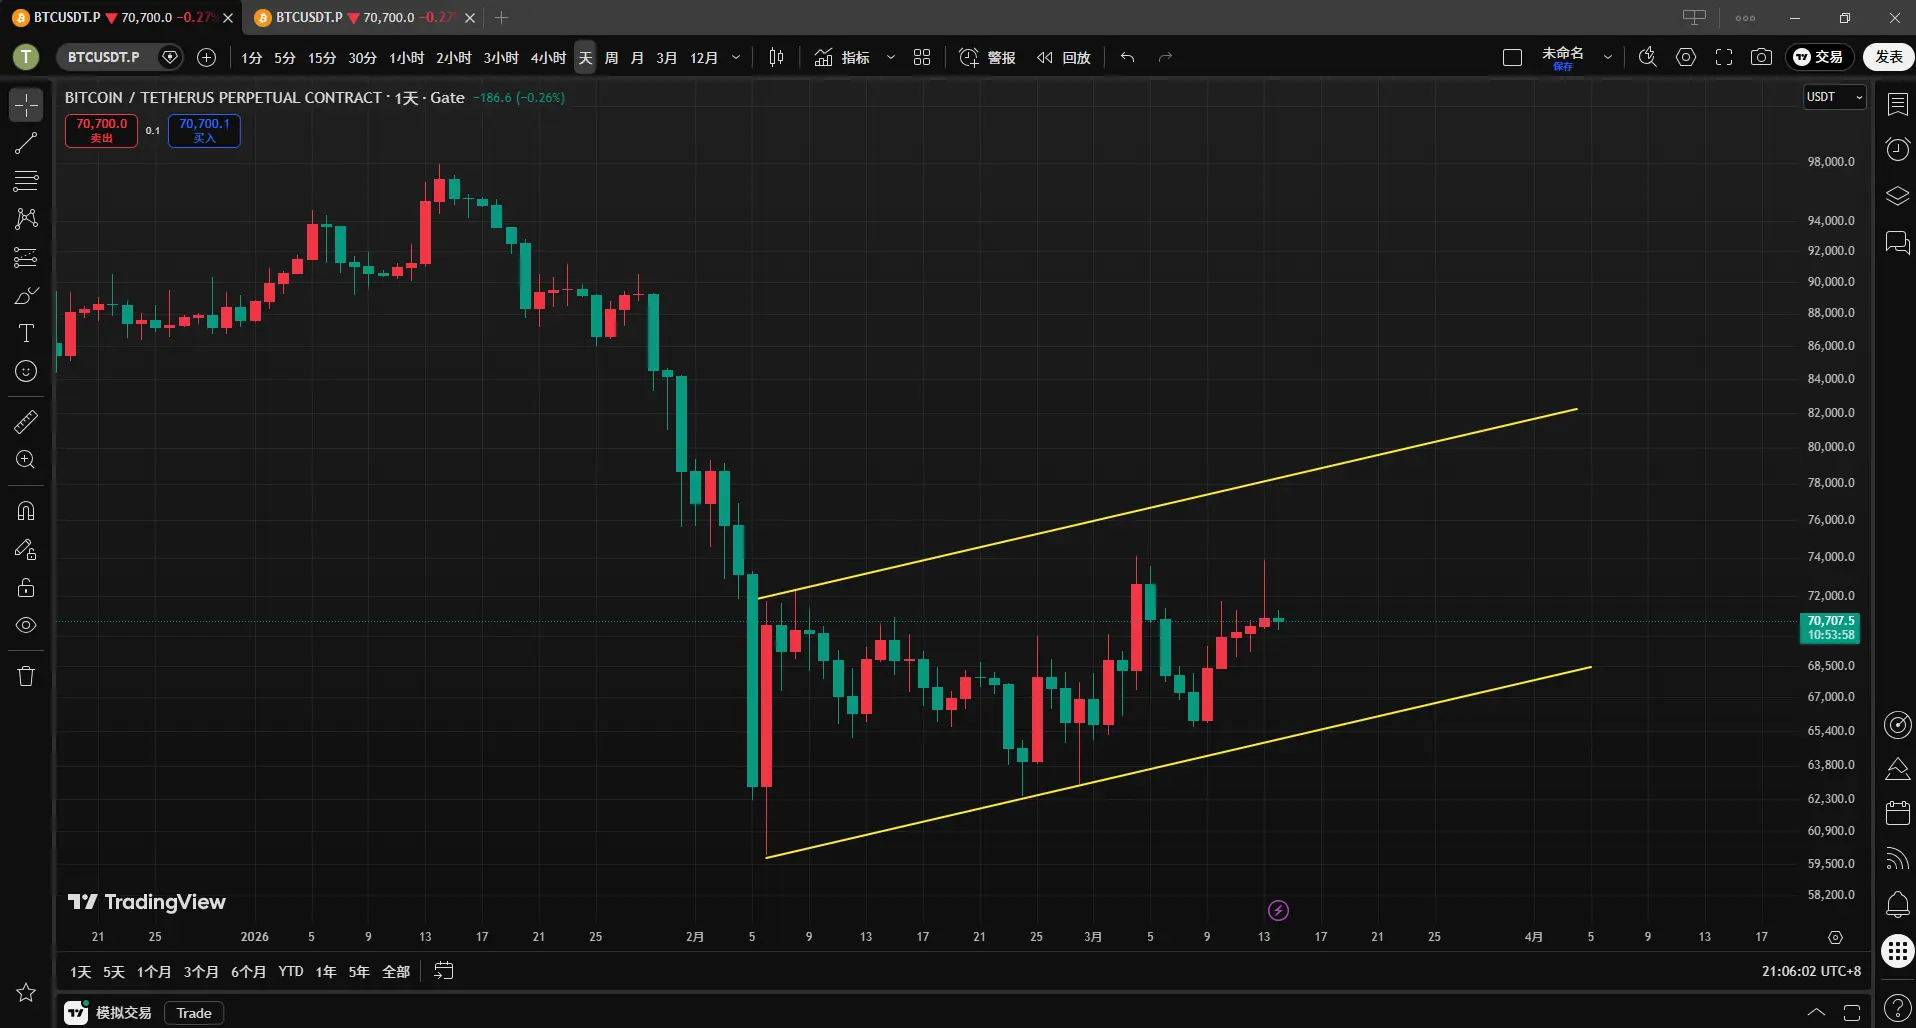Open time axis settings gear
1916x1028 pixels.
(x=1835, y=938)
